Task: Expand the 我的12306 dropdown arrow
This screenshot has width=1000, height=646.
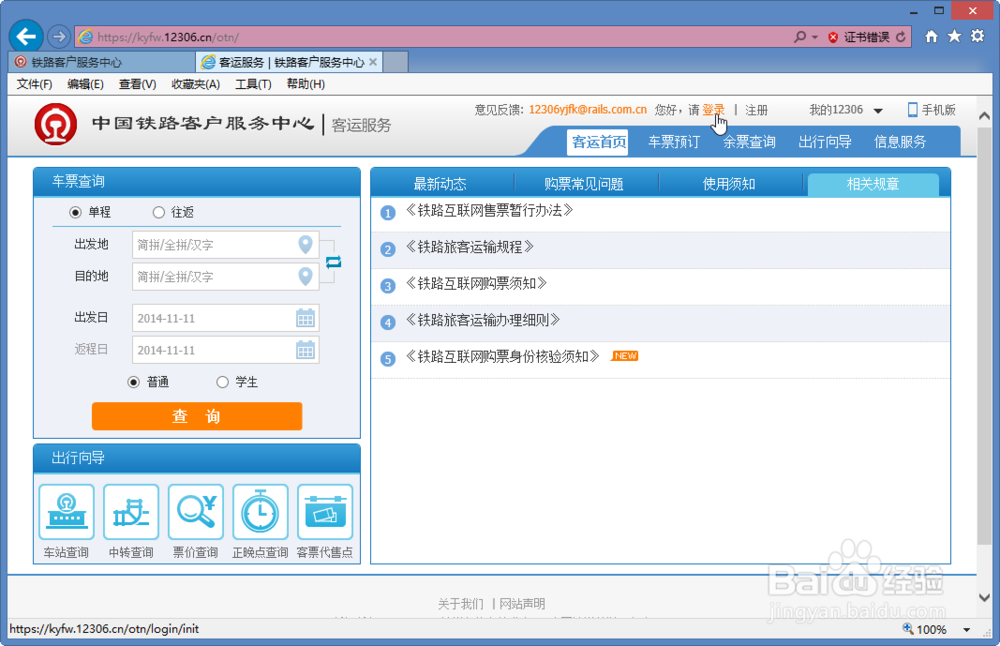Action: [x=878, y=111]
